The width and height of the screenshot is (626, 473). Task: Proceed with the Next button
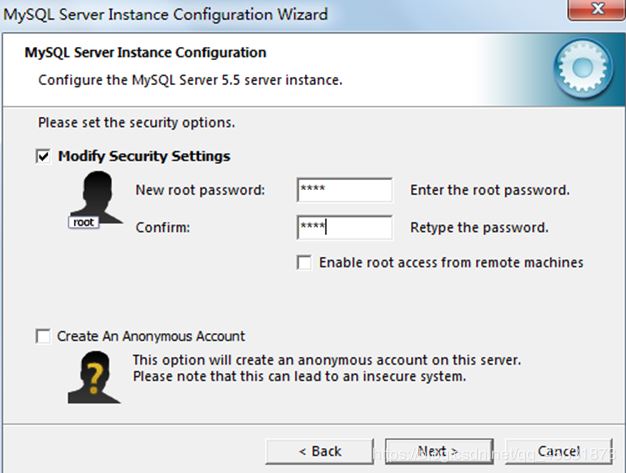(x=438, y=451)
